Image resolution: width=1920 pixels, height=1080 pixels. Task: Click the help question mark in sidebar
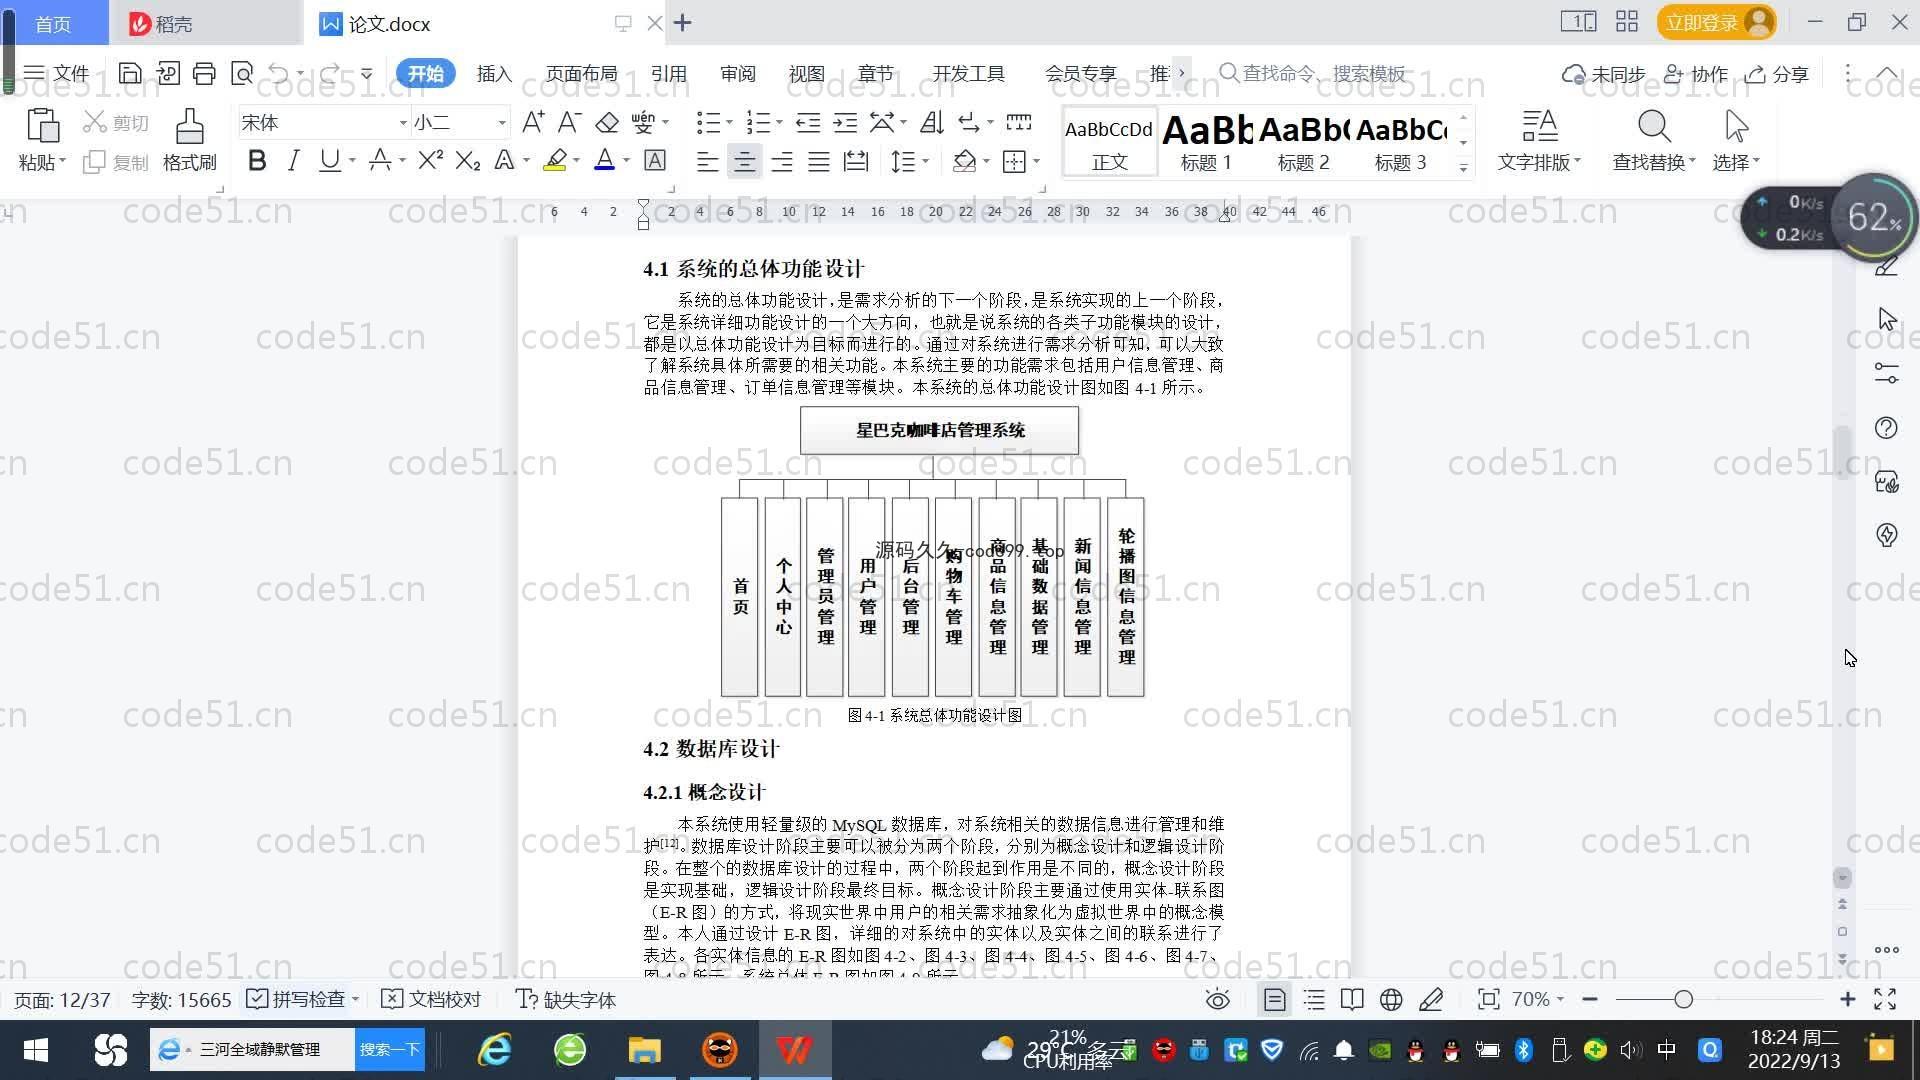1886,428
